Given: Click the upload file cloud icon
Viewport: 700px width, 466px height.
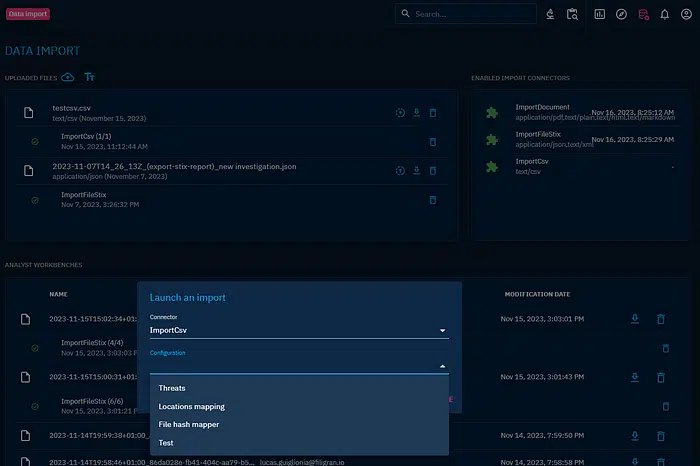Looking at the screenshot, I should [68, 77].
